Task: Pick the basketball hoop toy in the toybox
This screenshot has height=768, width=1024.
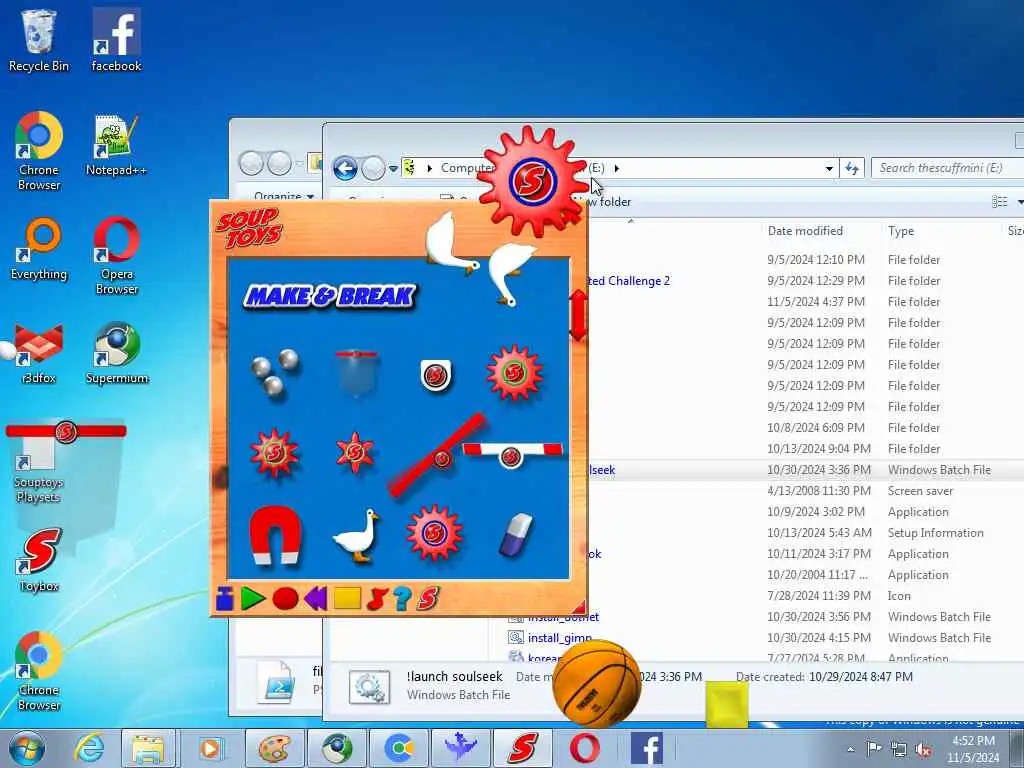Action: [356, 372]
